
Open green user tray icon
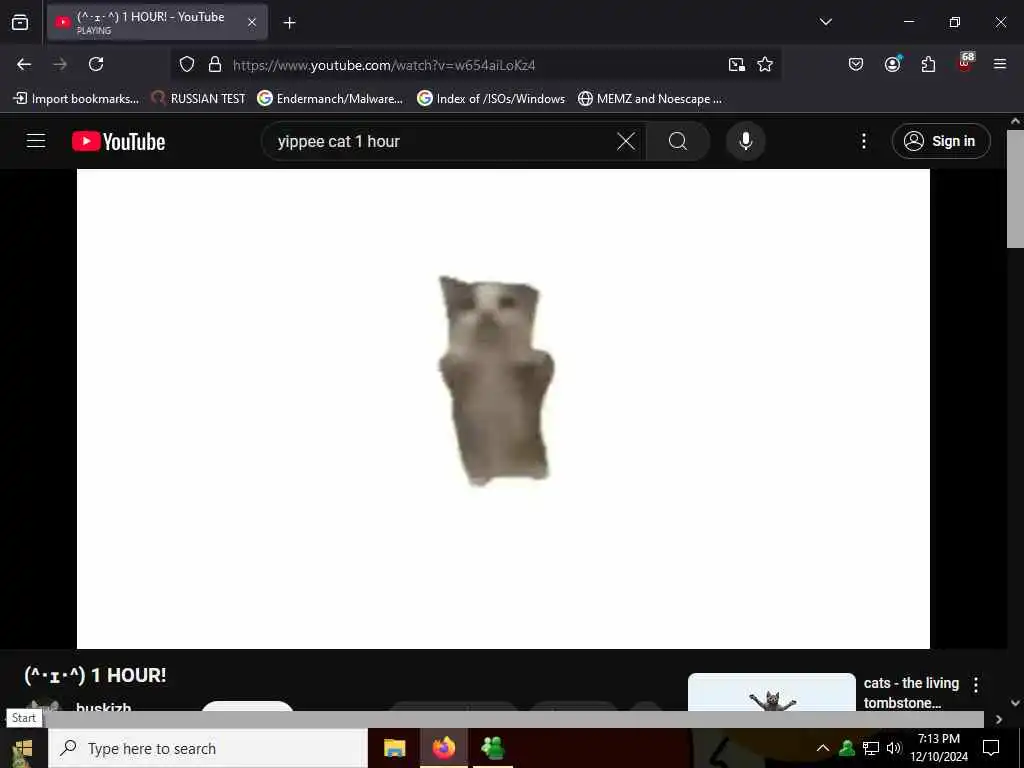(847, 748)
